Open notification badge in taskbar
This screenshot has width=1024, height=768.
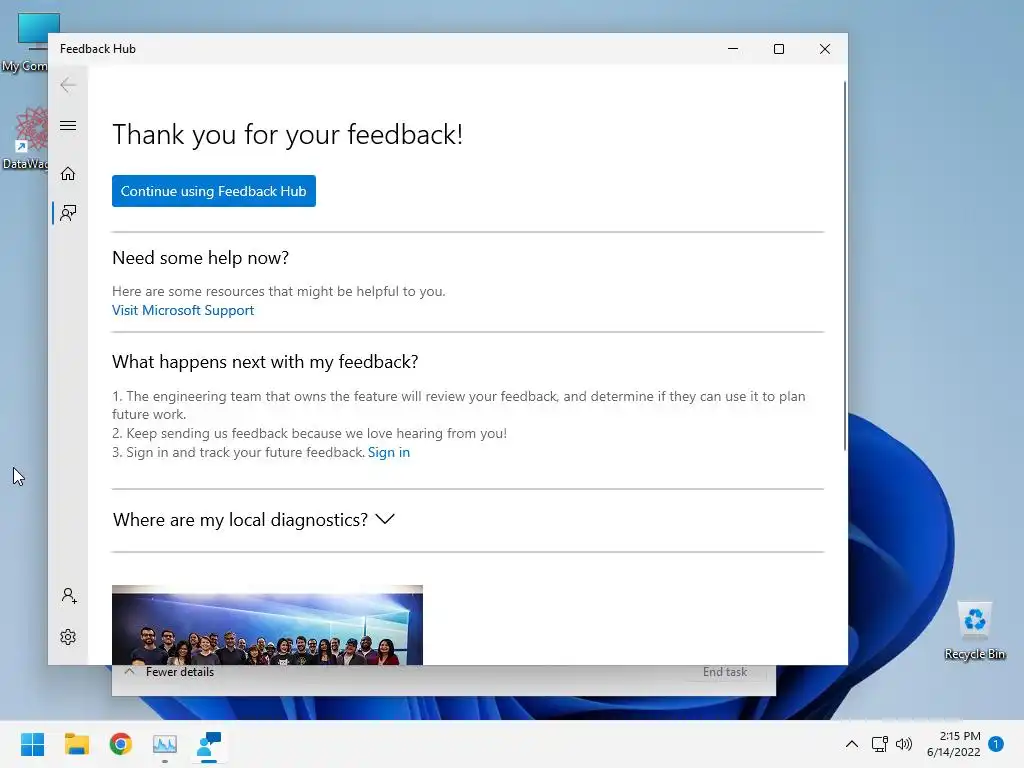click(996, 744)
